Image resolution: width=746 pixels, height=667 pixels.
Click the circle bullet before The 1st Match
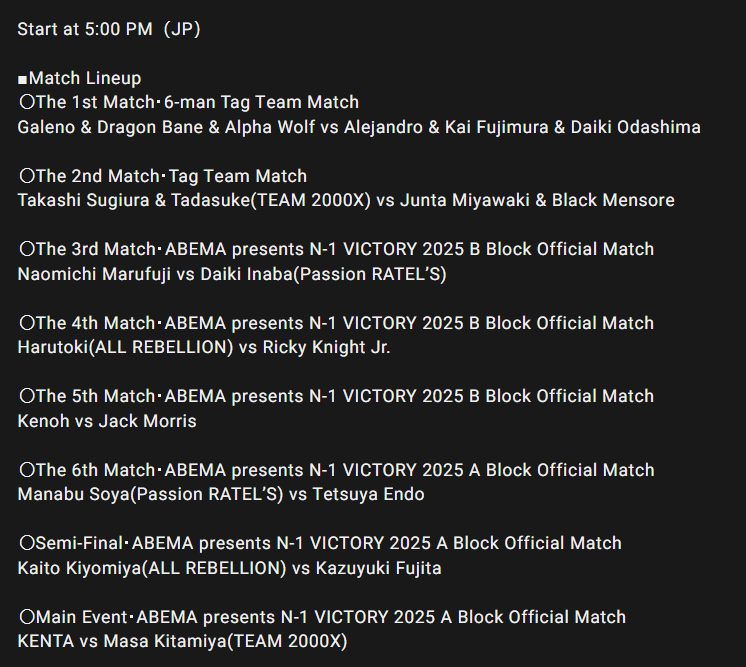click(x=27, y=101)
